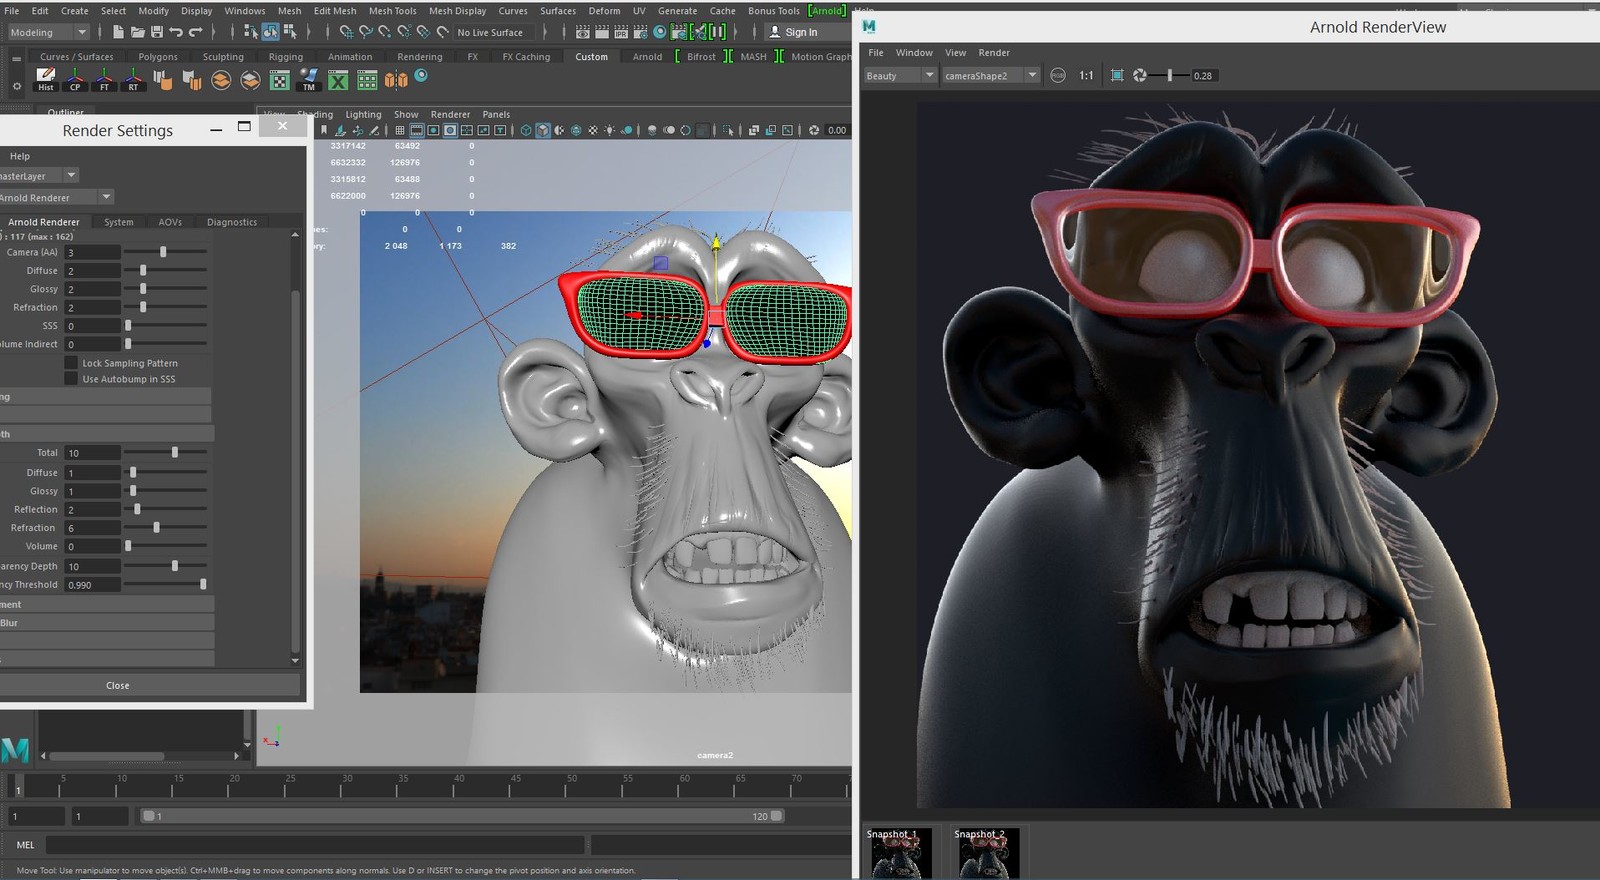This screenshot has width=1600, height=880.
Task: Click the orange mirrored cubes shelf icon
Action: [397, 80]
